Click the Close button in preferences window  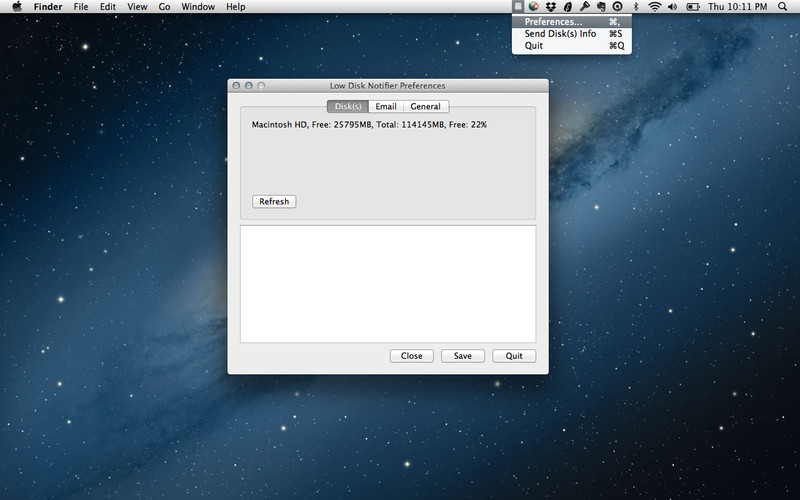412,356
